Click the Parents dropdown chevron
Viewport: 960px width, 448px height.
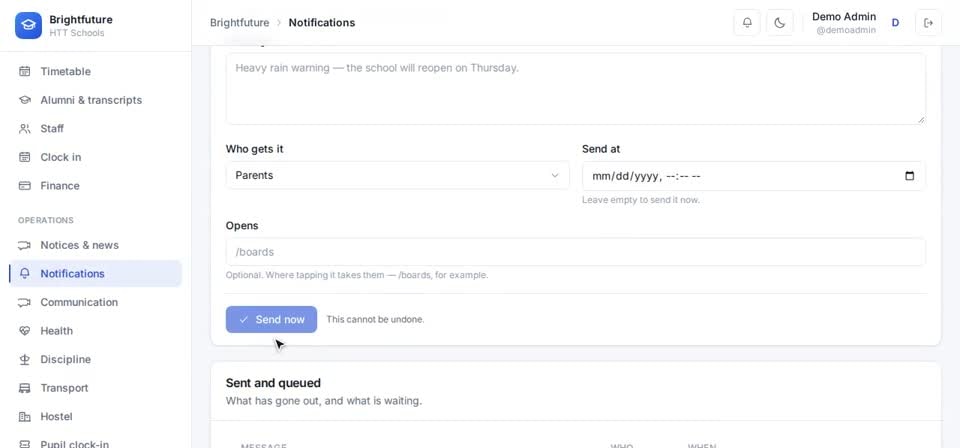click(x=555, y=175)
